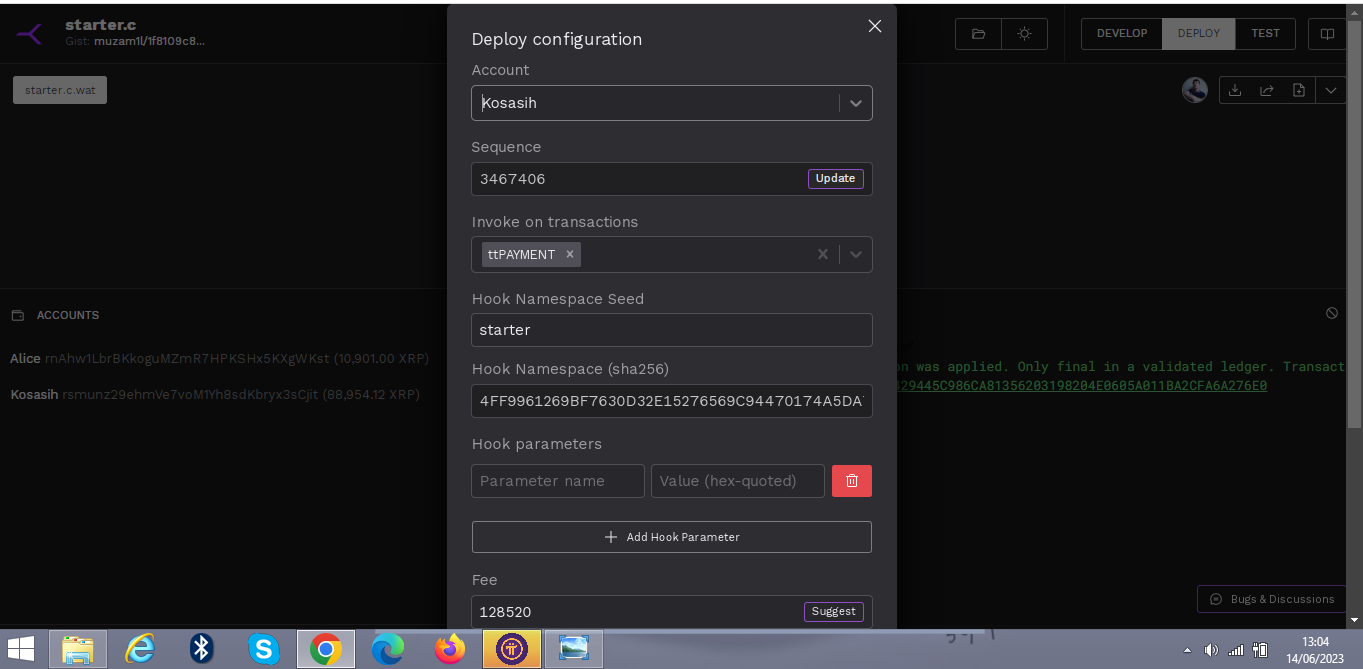Click the Parameter name input
The height and width of the screenshot is (669, 1363).
coord(558,481)
